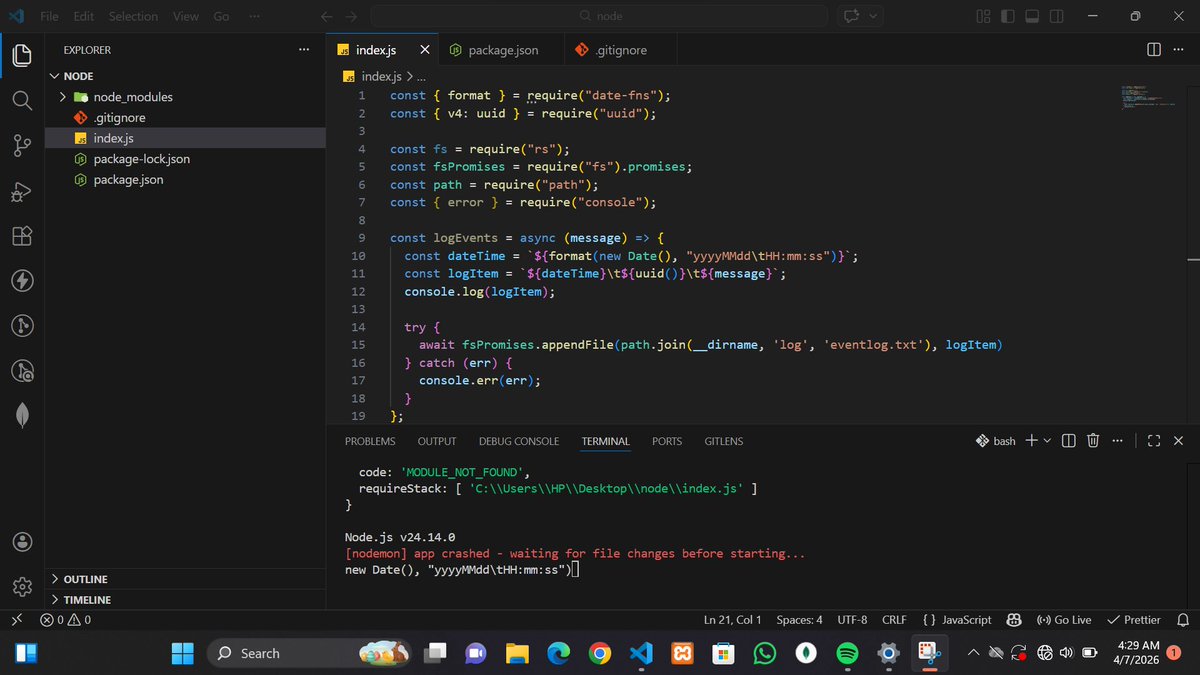Open the Search view in activity bar
Viewport: 1200px width, 675px height.
[22, 100]
